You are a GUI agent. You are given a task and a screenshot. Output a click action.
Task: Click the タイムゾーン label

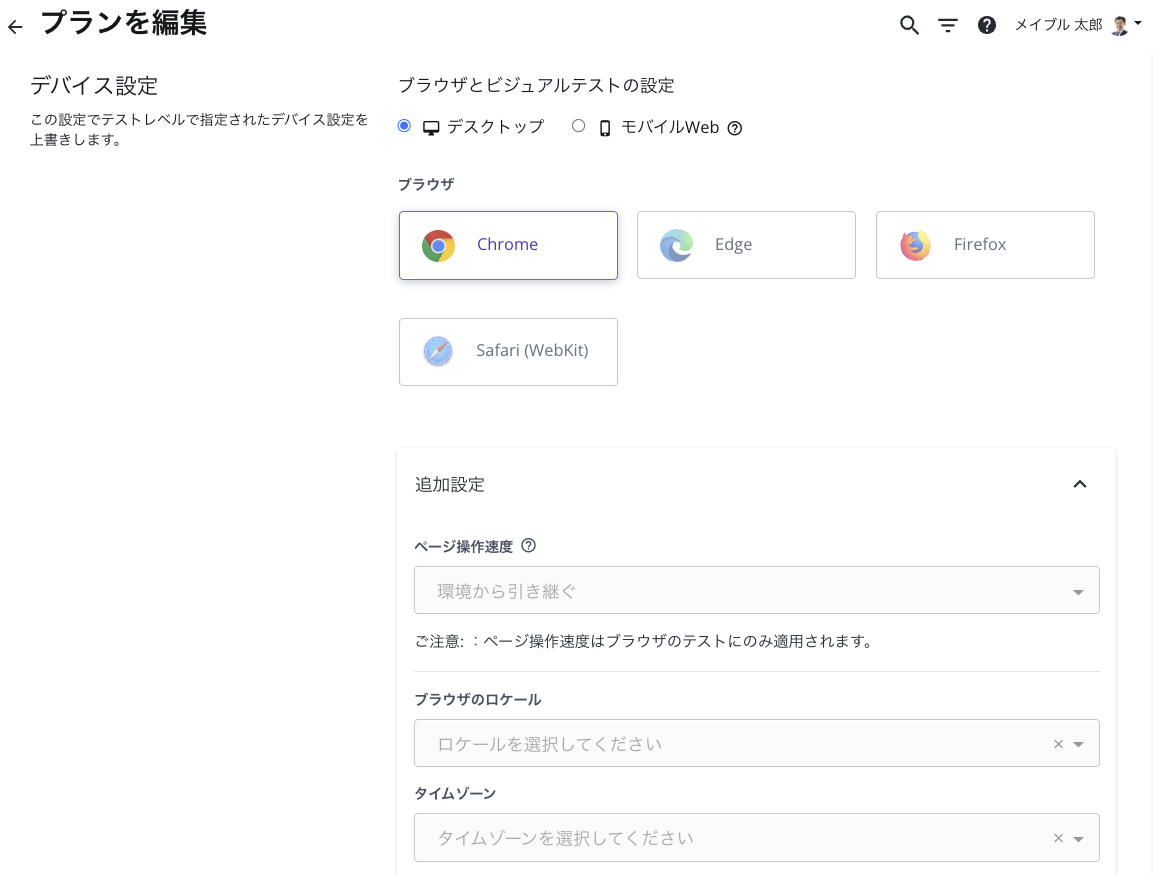point(455,793)
